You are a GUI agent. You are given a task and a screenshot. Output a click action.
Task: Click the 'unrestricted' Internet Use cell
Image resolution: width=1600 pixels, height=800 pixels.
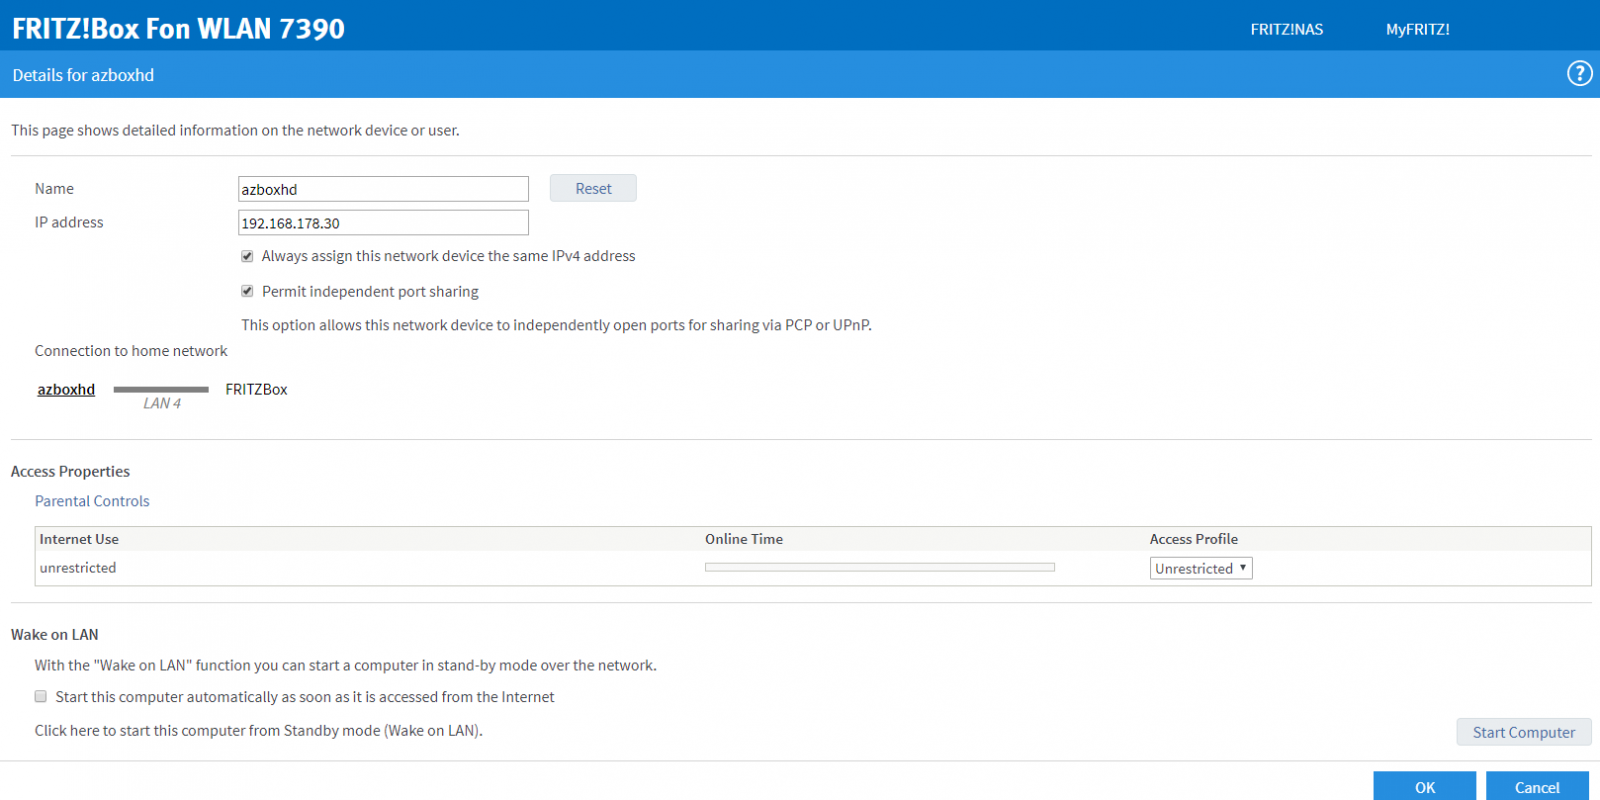(78, 568)
